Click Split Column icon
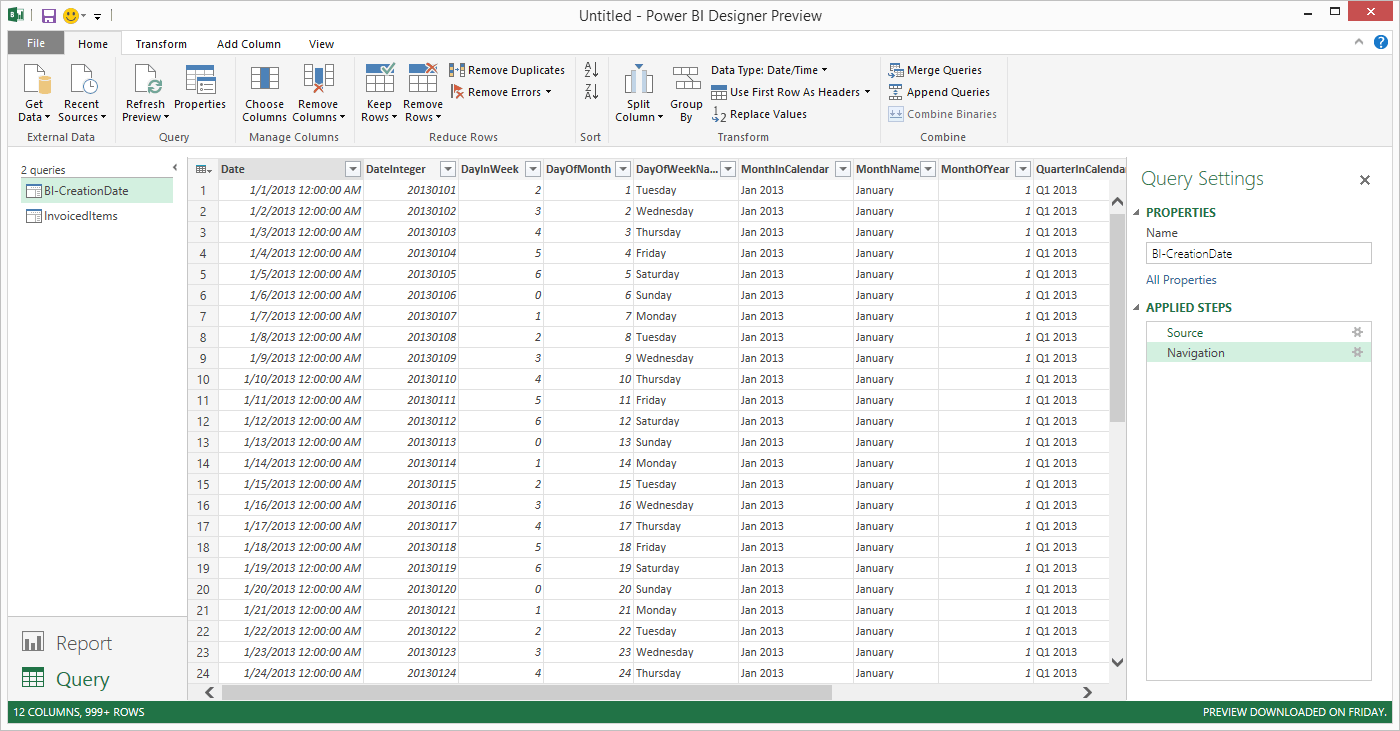This screenshot has height=731, width=1400. (x=639, y=80)
